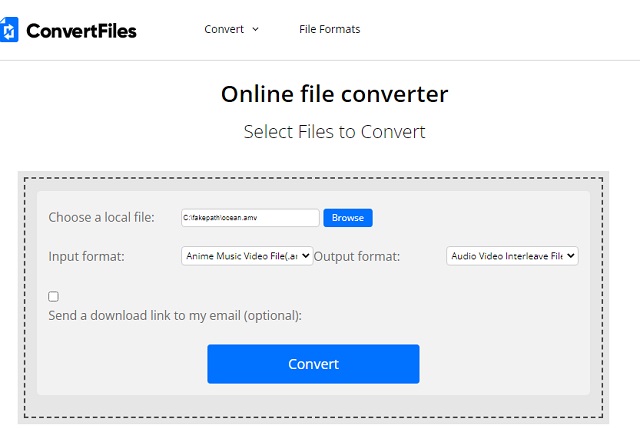Expand the Convert menu chevron

pos(256,29)
